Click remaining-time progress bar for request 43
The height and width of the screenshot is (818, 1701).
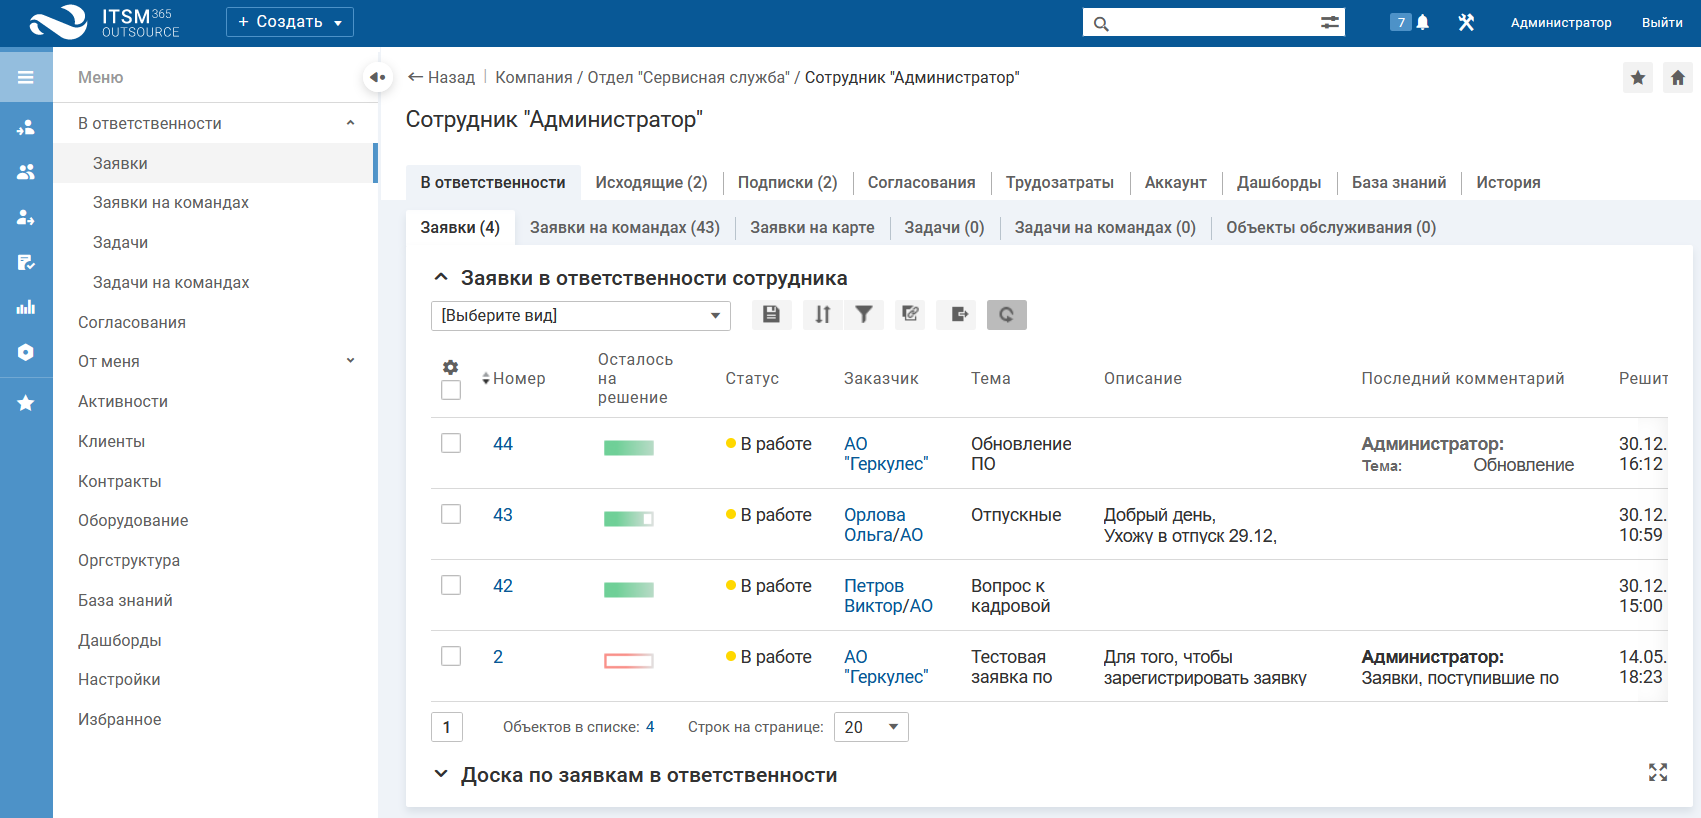point(629,518)
